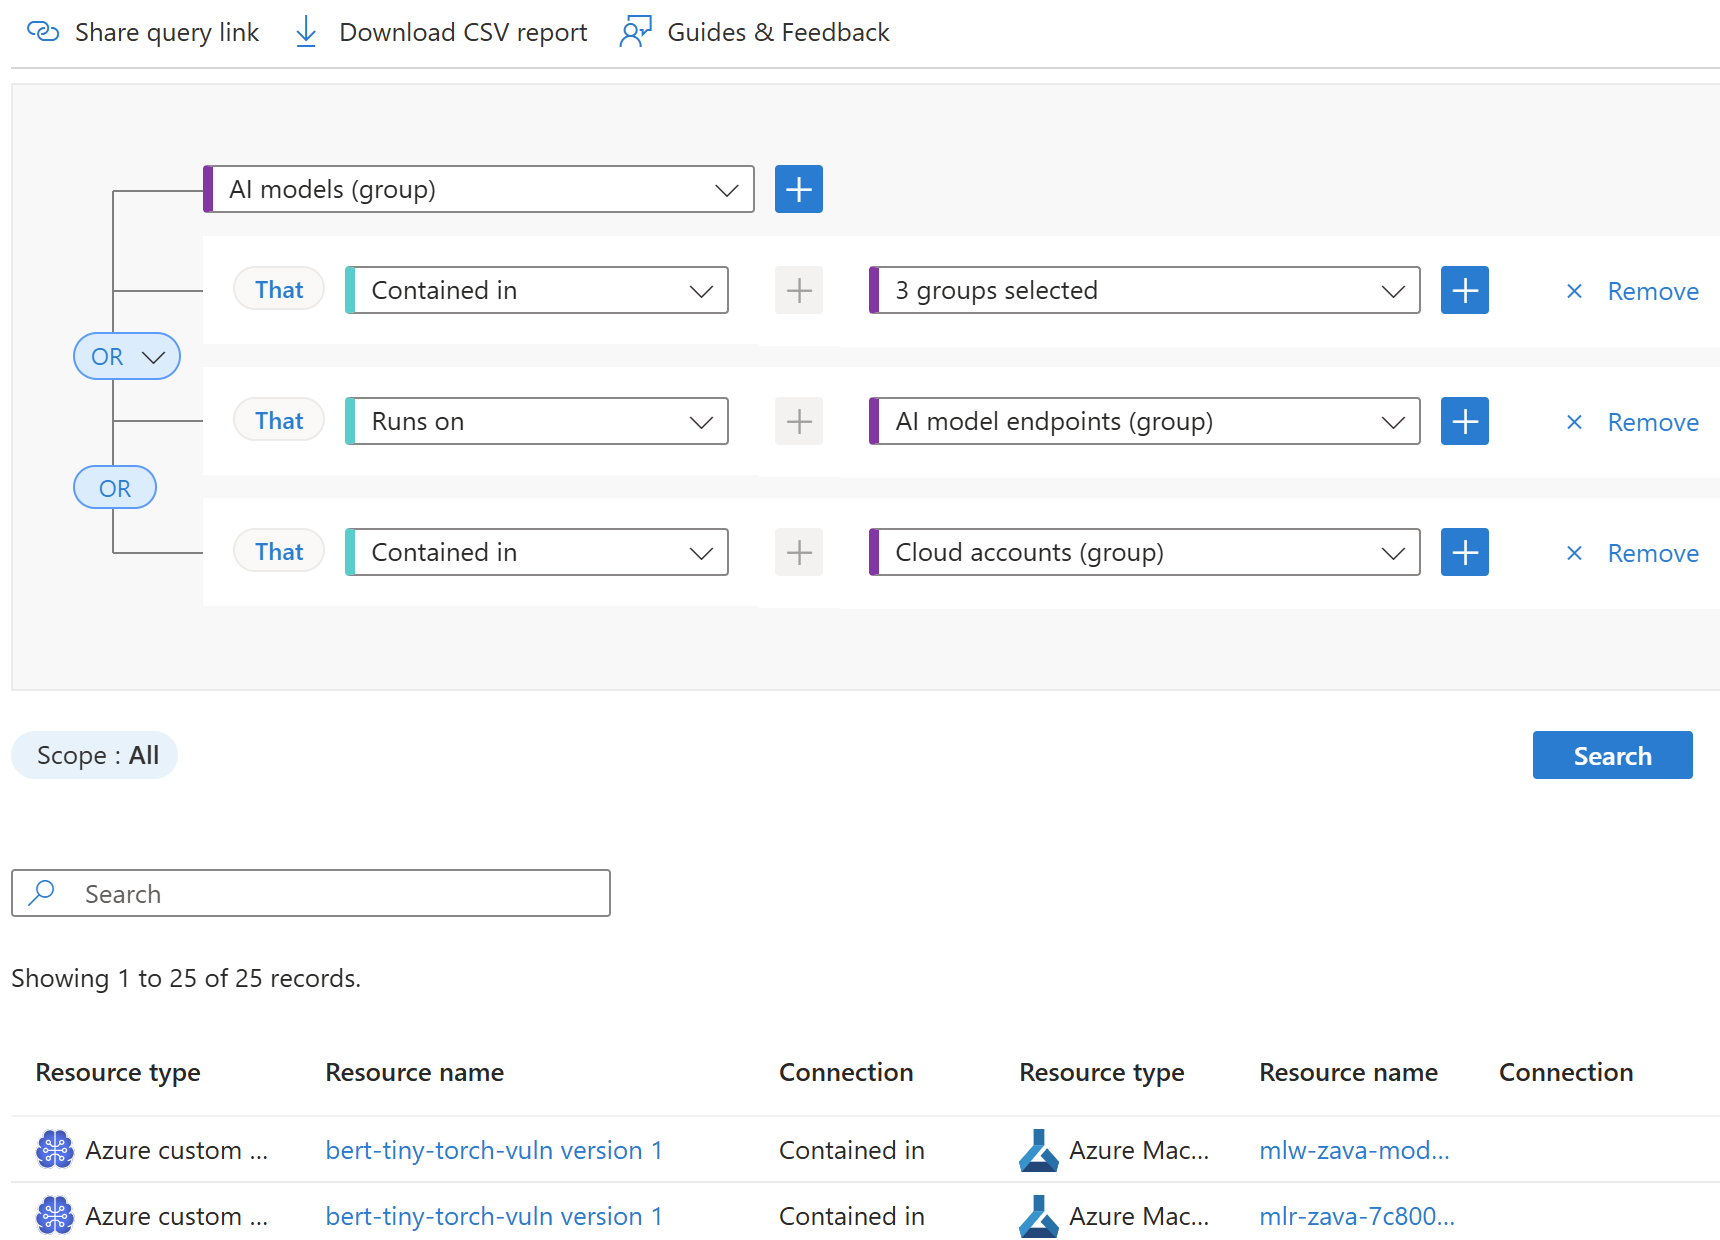Click That pill in Cloud accounts row
This screenshot has width=1720, height=1240.
tap(279, 552)
